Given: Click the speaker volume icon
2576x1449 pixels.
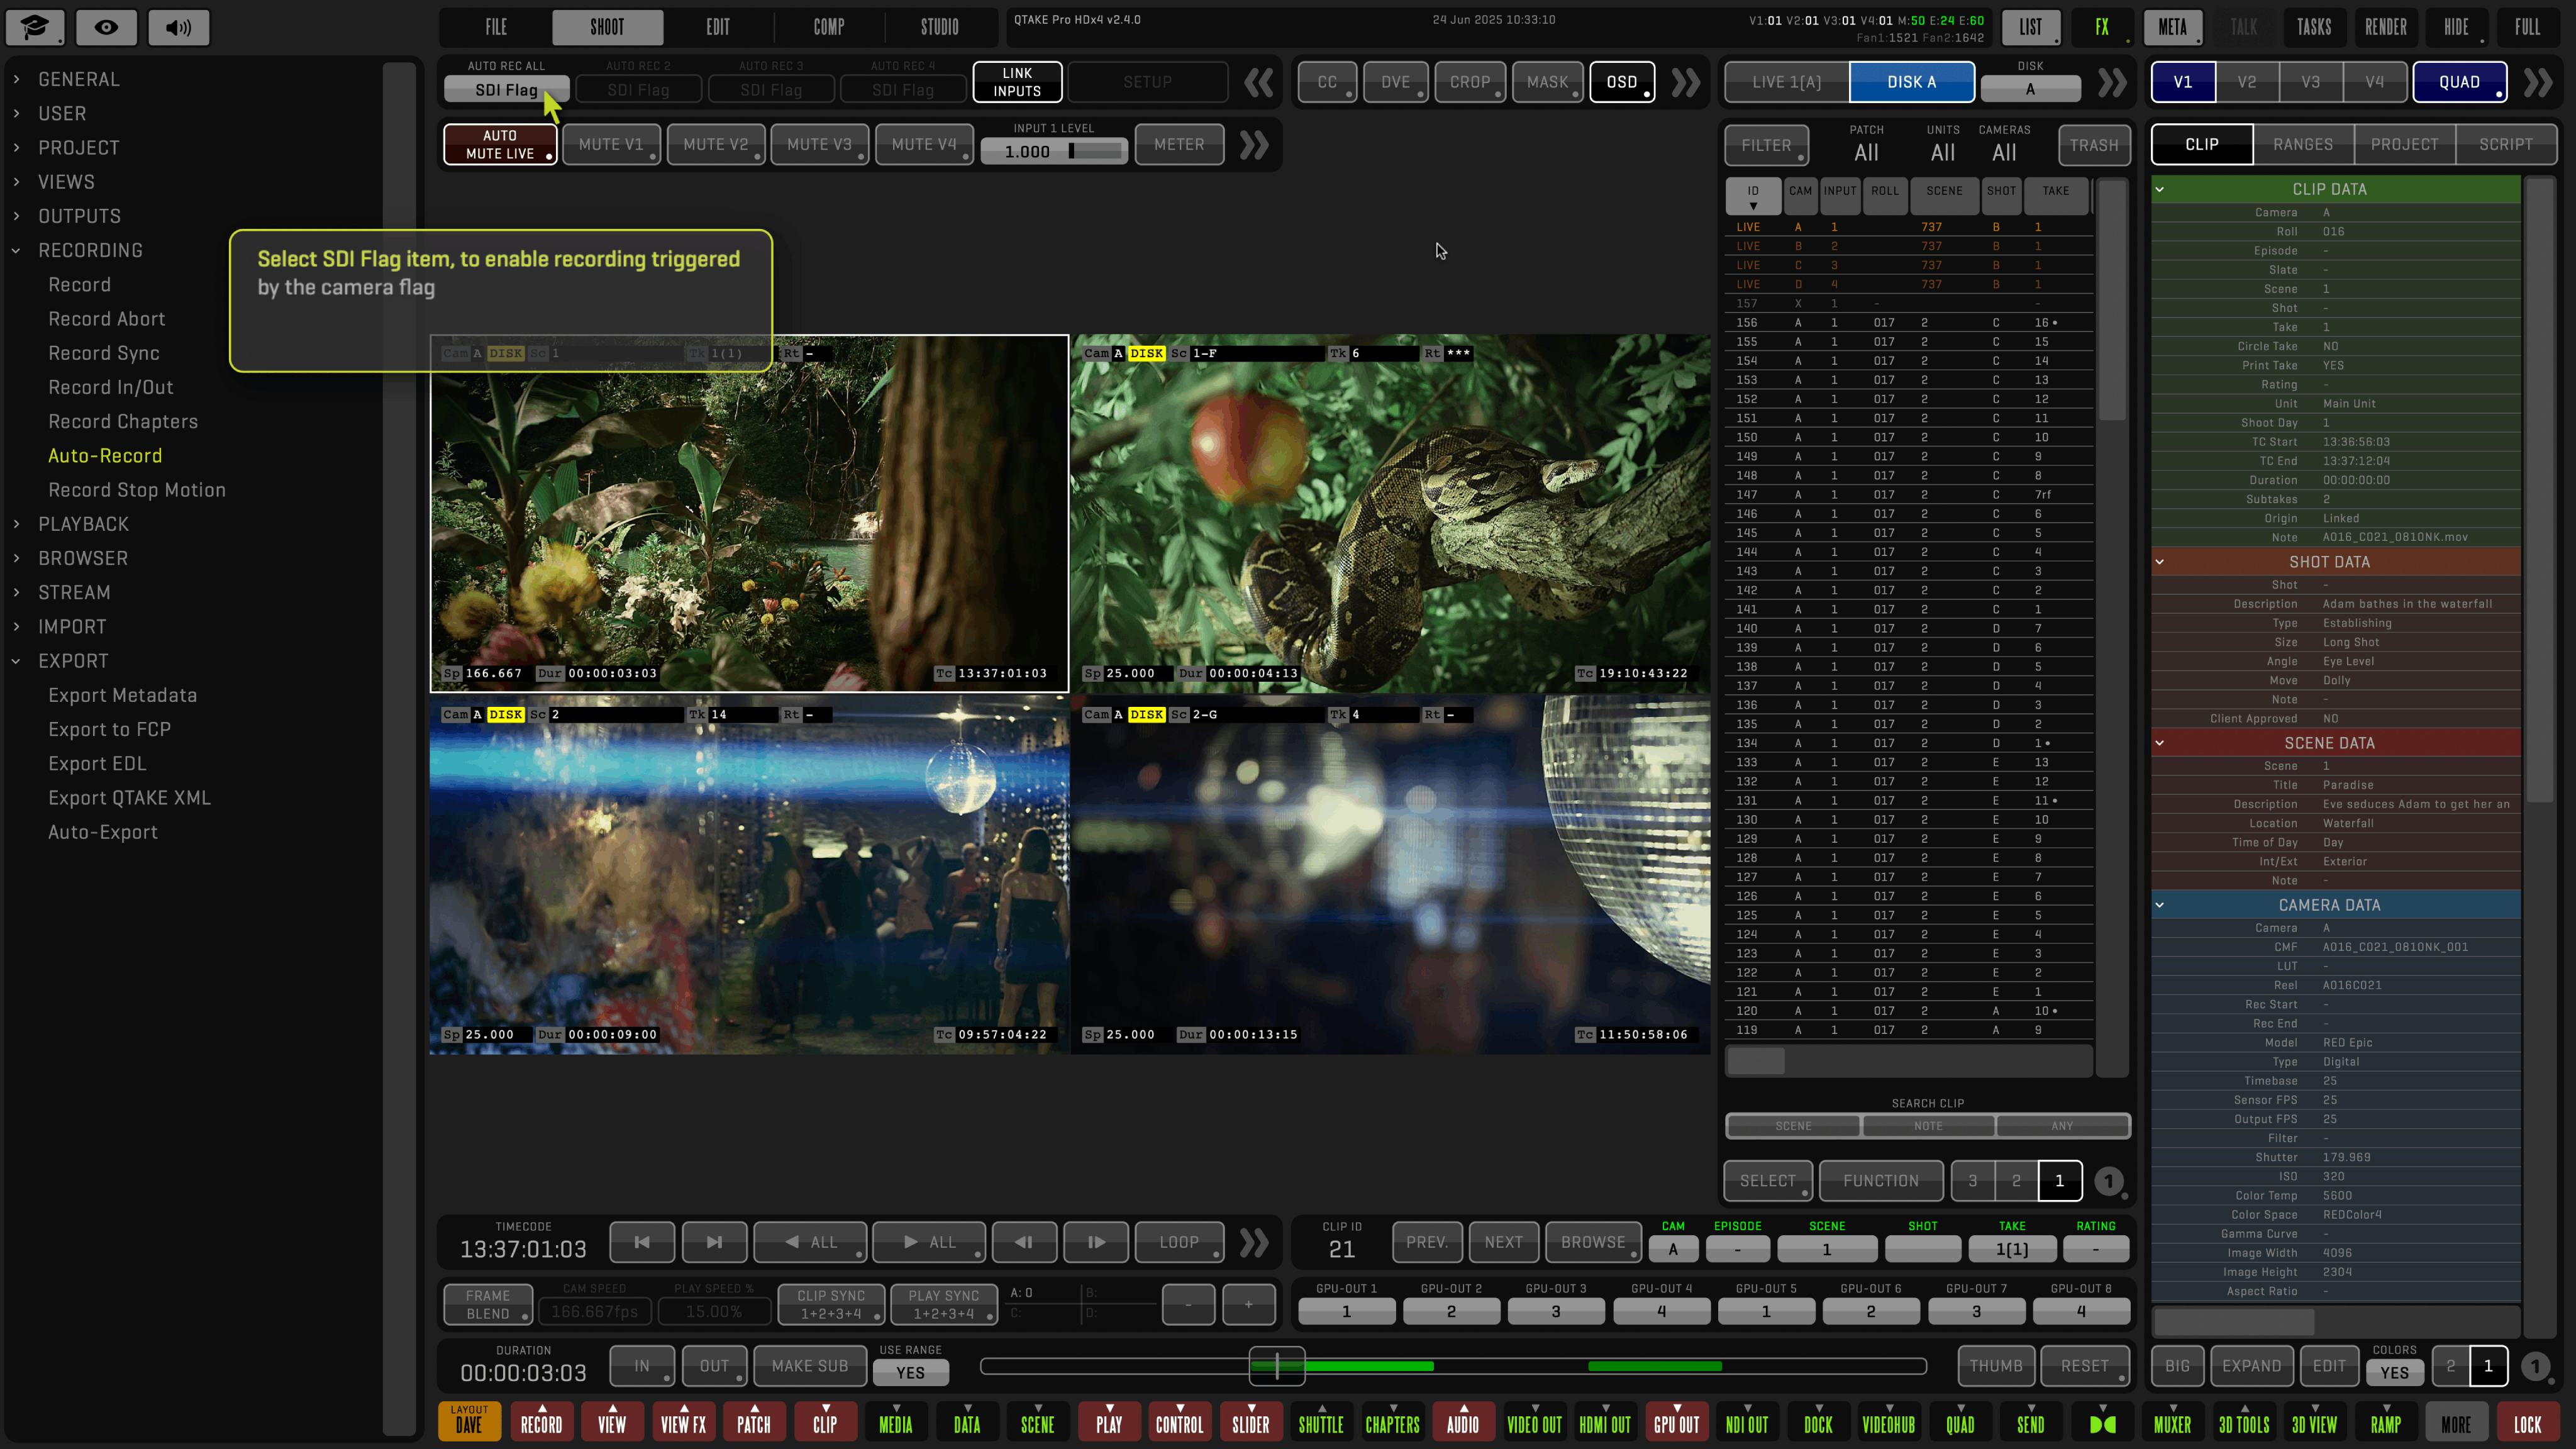Looking at the screenshot, I should [x=179, y=27].
